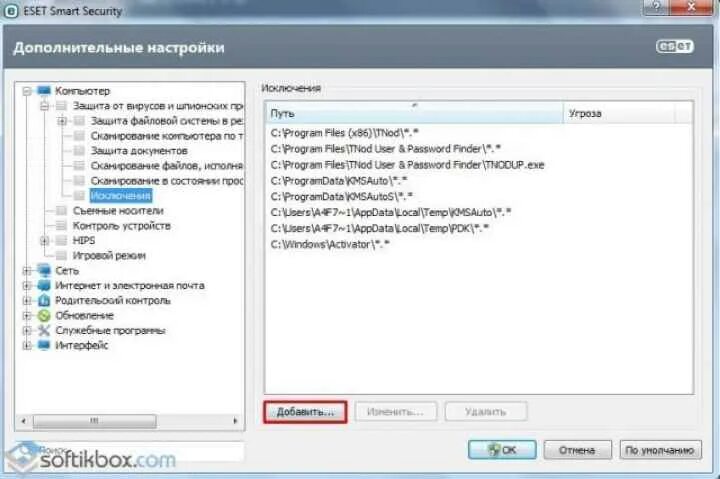Click the Компьютер monitor icon in tree
The width and height of the screenshot is (720, 479).
(x=44, y=90)
